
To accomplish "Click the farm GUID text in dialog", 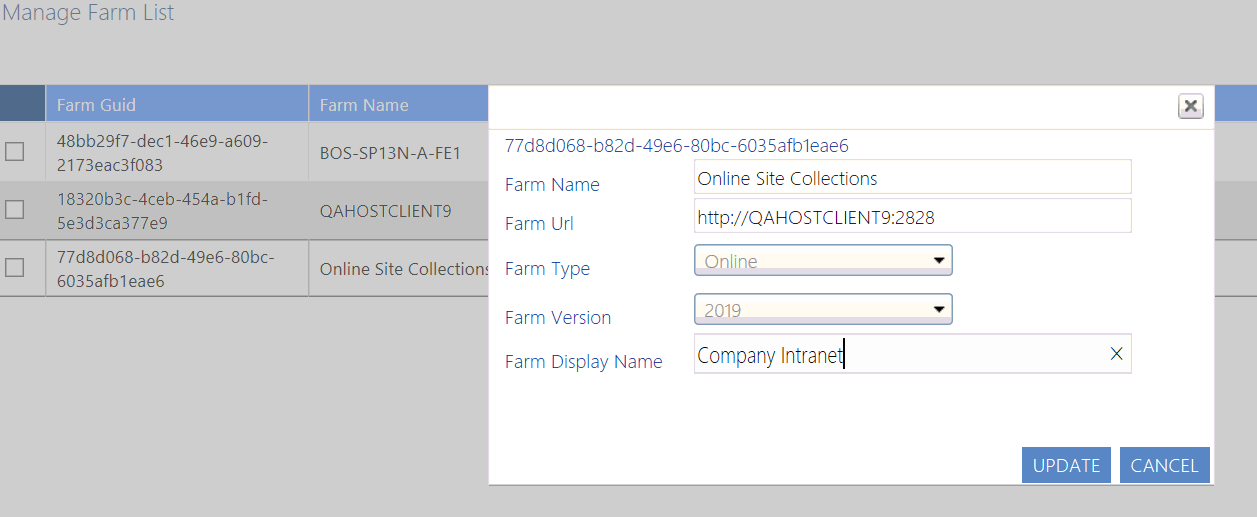I will coord(676,146).
